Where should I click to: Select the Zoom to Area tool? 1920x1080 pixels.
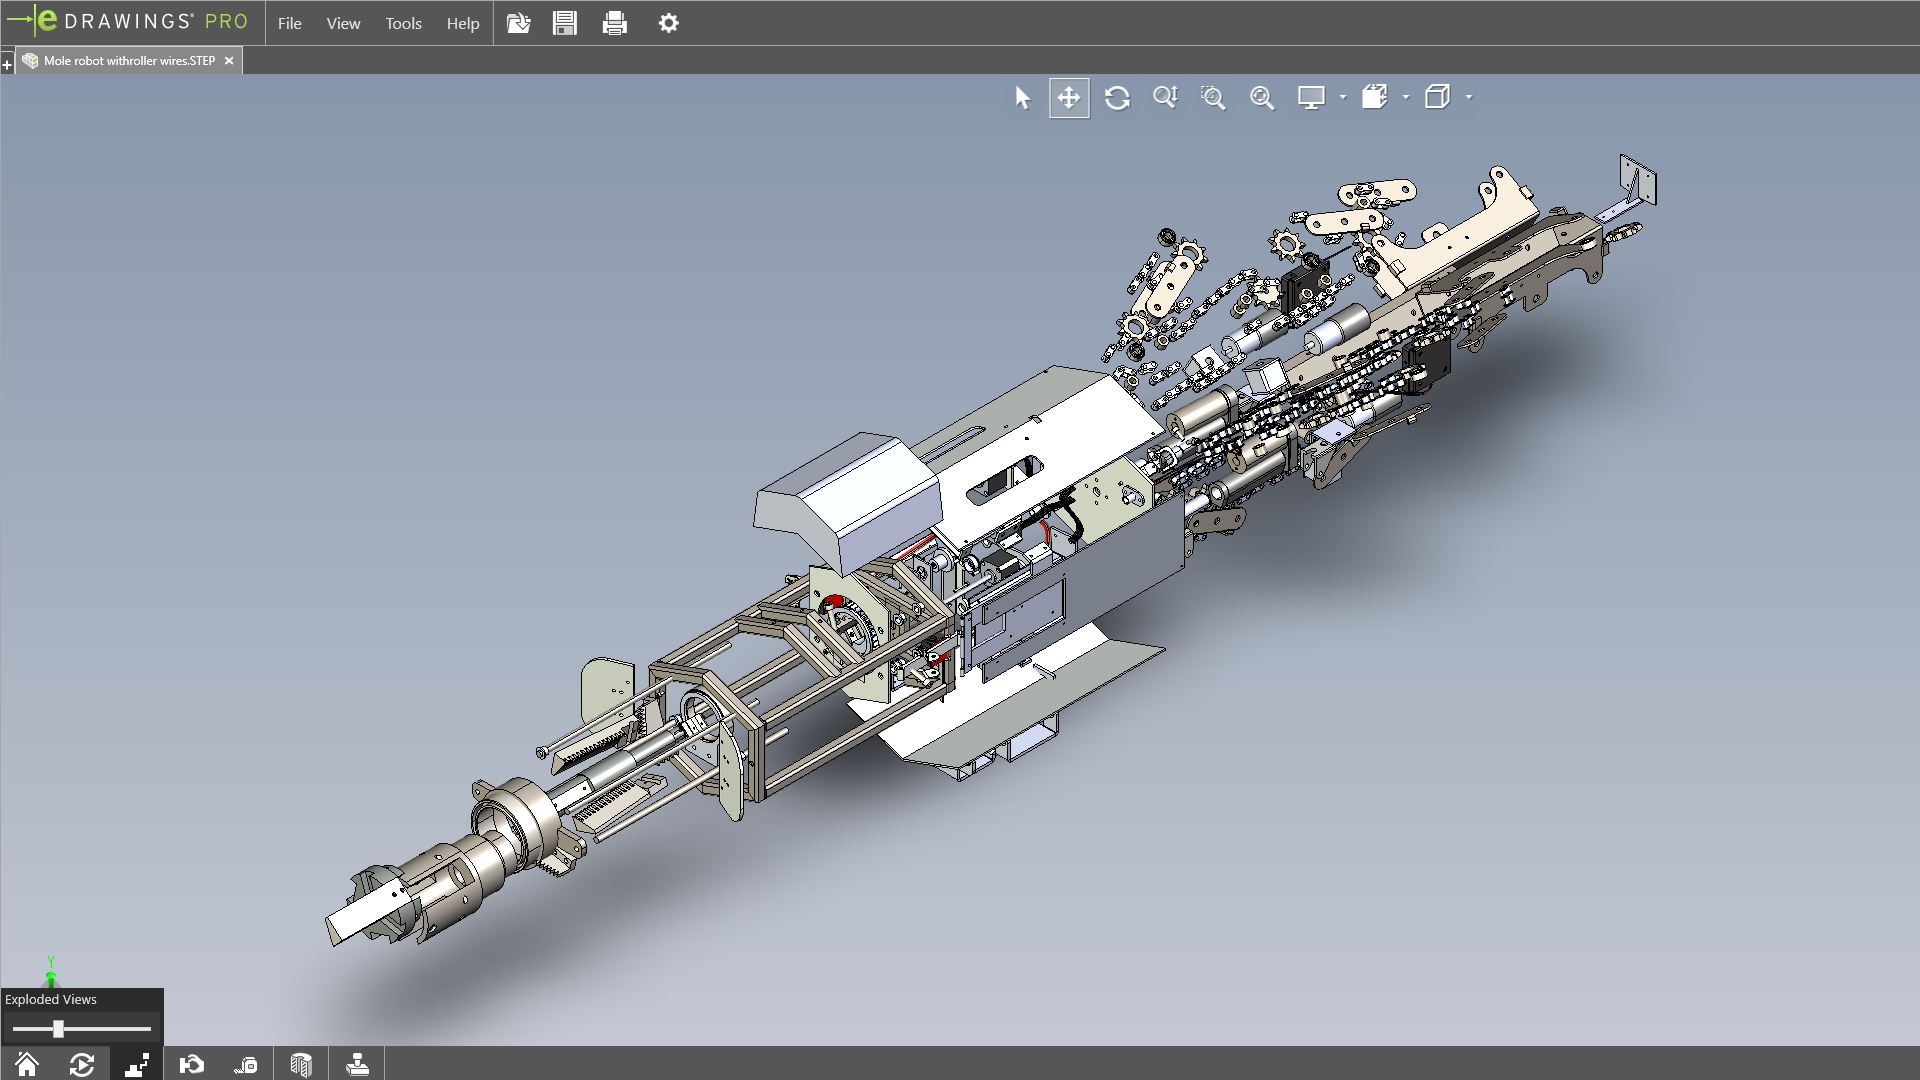(x=1213, y=98)
